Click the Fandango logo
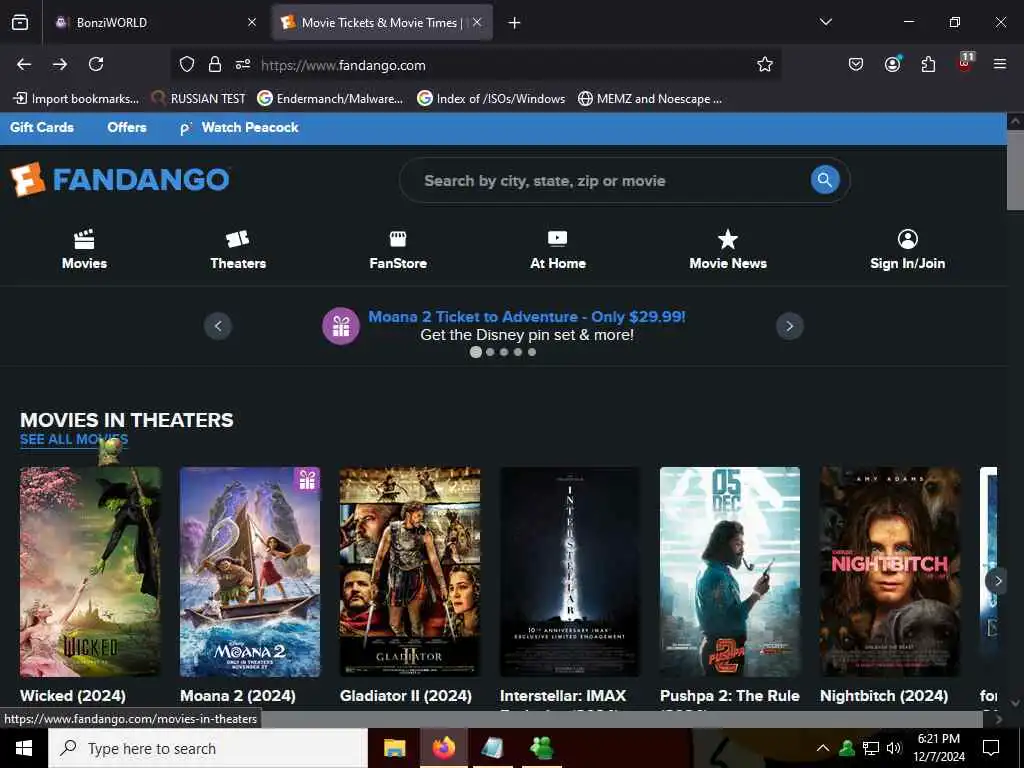1024x768 pixels. coord(120,180)
